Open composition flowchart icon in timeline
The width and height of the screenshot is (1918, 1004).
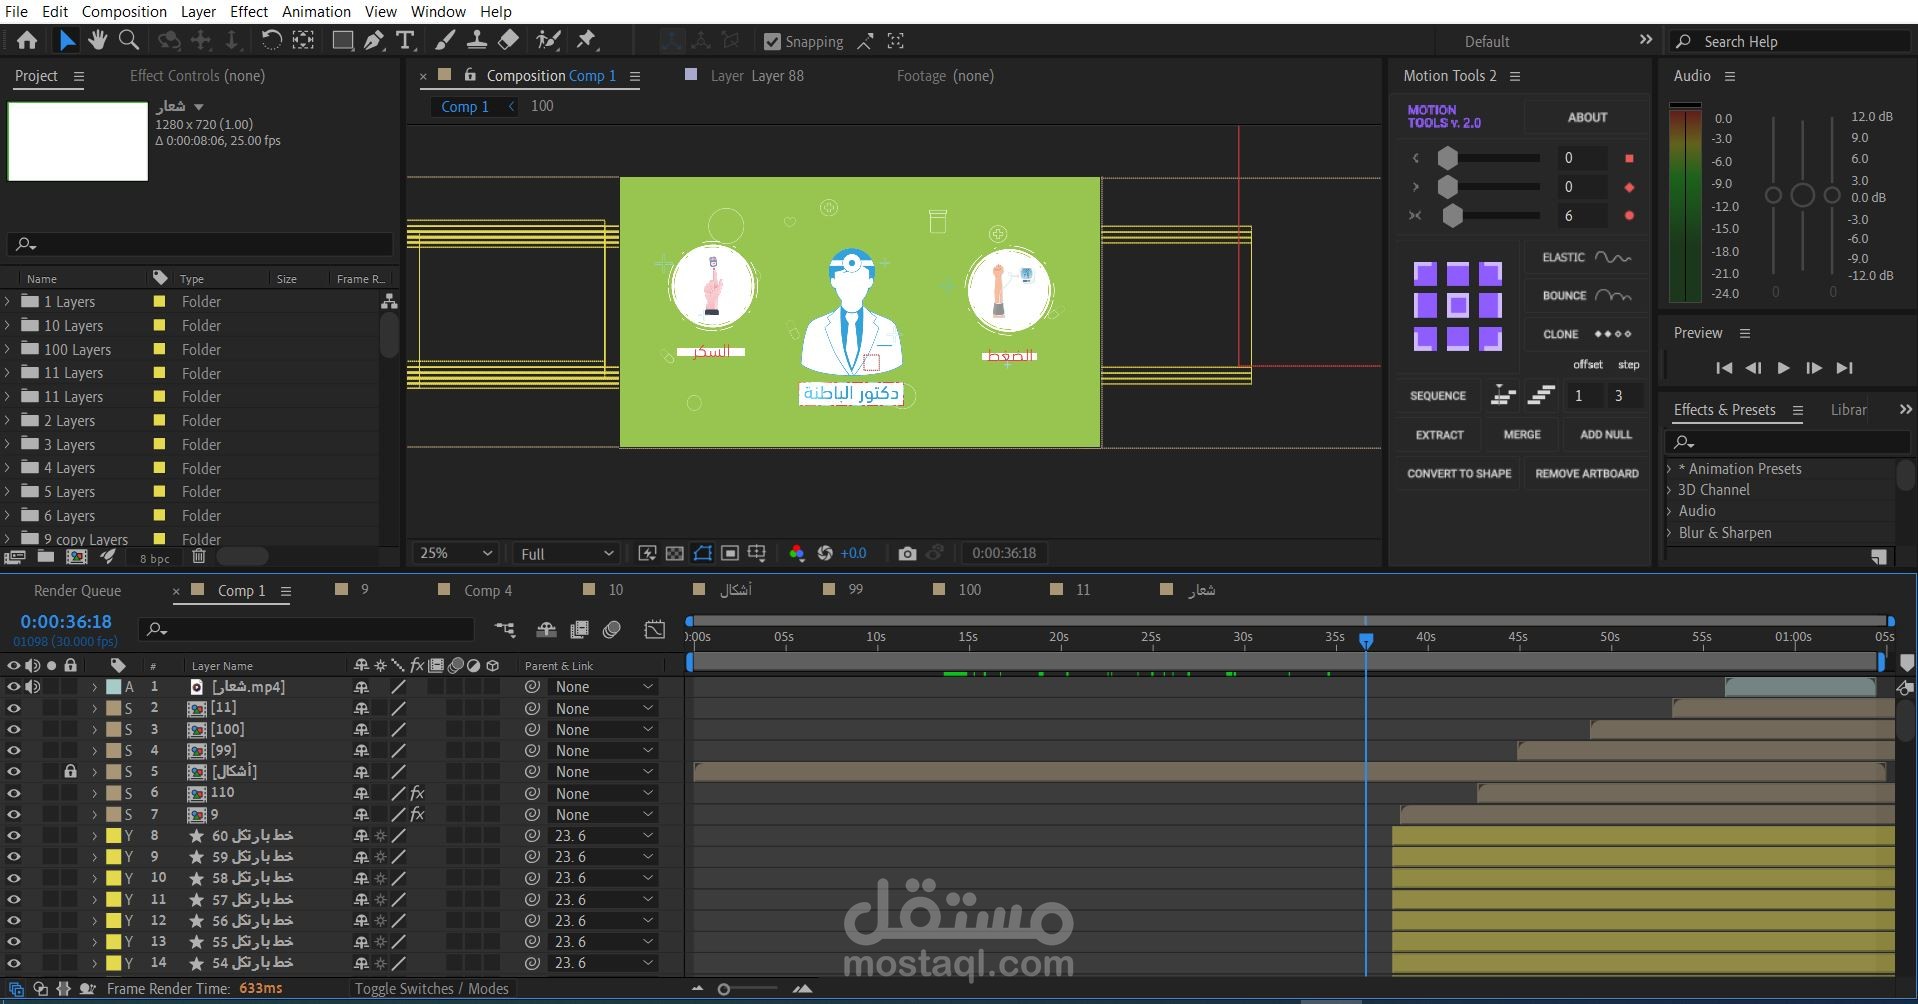click(505, 629)
